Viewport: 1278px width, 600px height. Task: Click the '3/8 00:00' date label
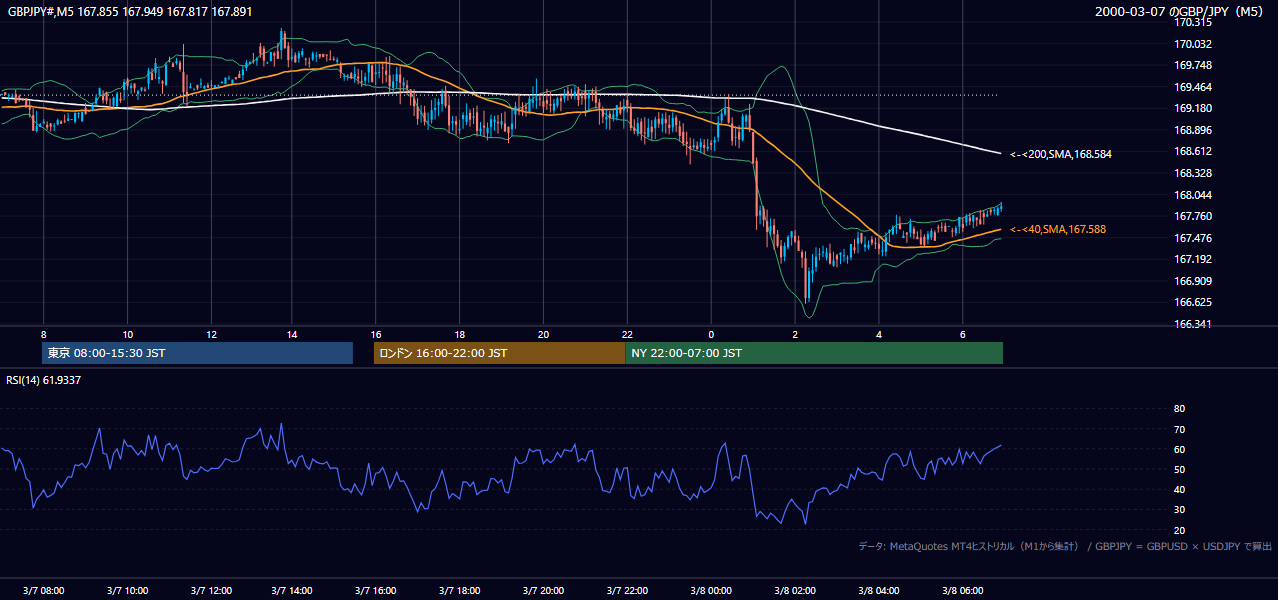tap(711, 591)
